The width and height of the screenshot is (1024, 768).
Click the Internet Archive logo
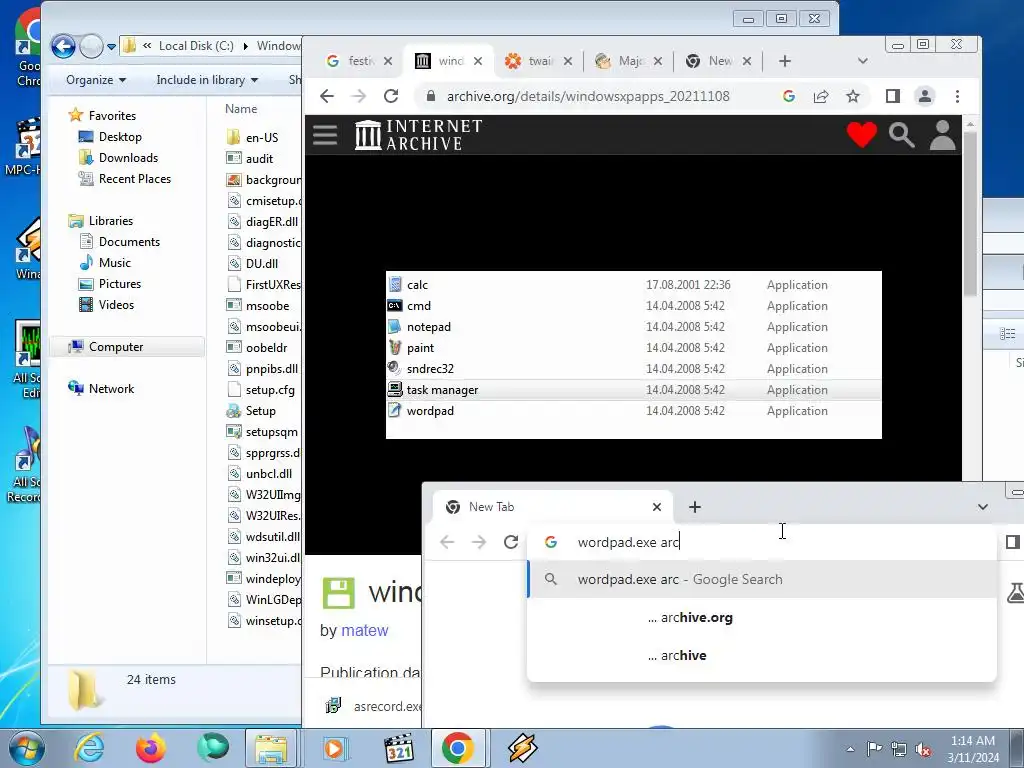[x=418, y=135]
